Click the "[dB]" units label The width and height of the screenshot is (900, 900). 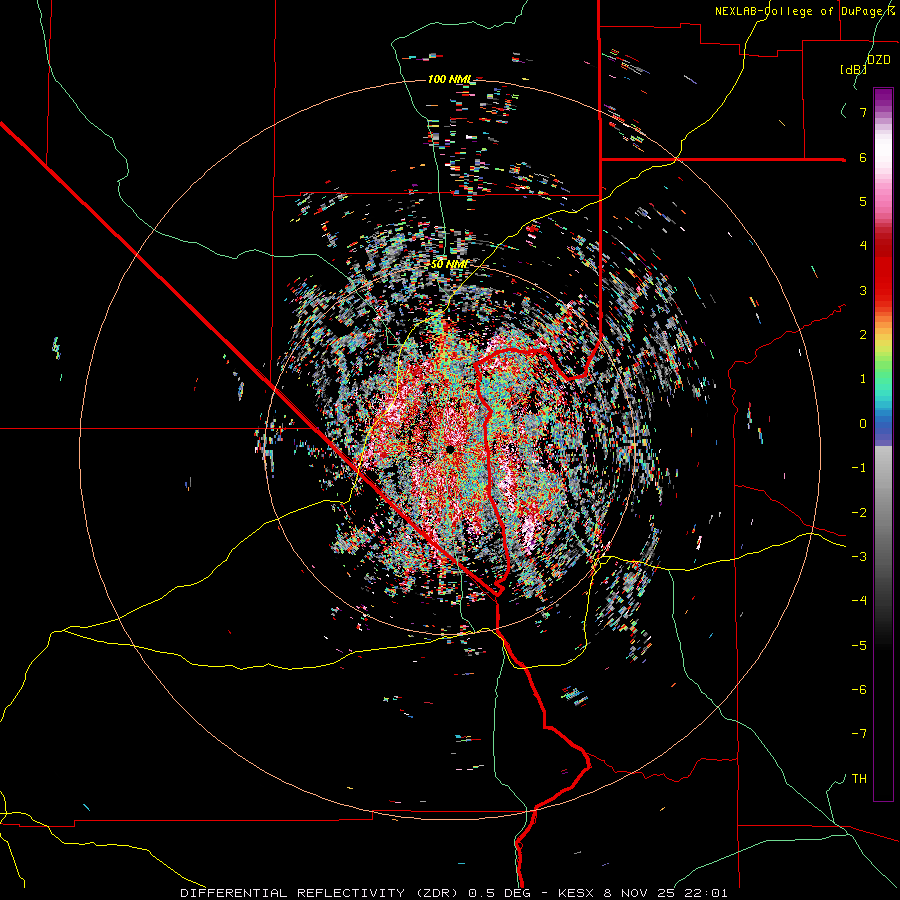click(854, 69)
